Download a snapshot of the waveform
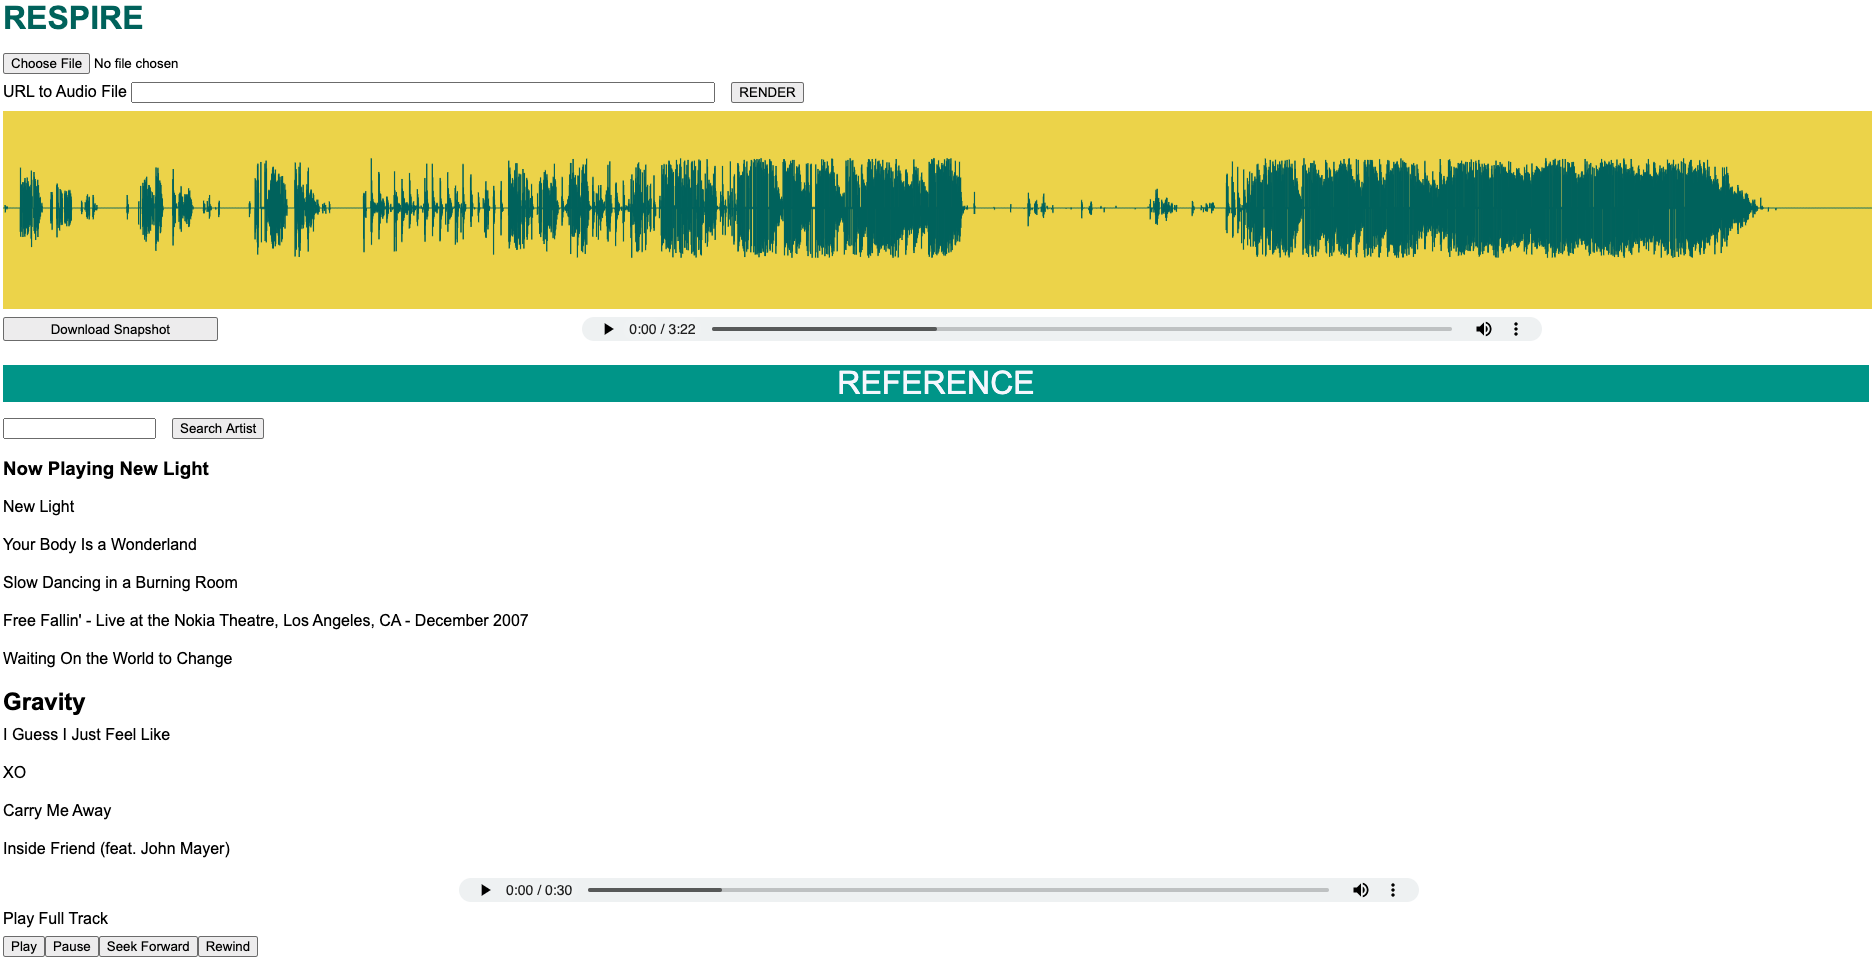This screenshot has height=960, width=1872. 110,329
